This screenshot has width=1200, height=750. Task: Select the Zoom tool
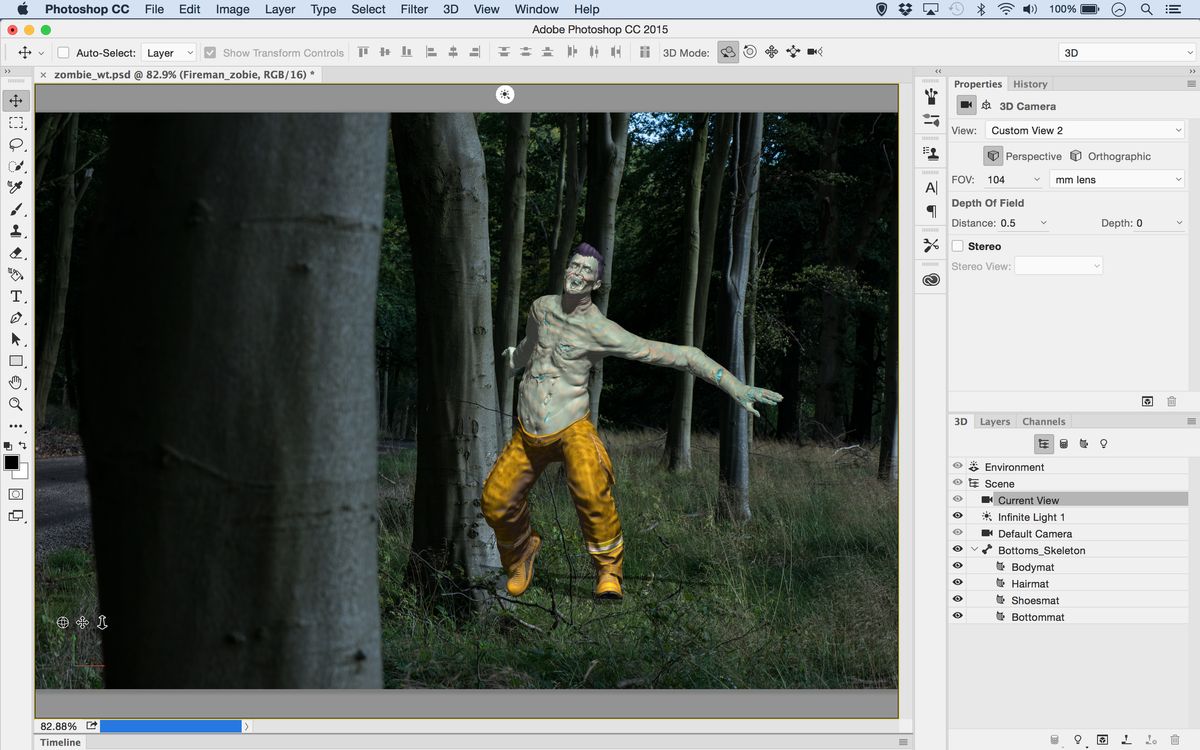click(15, 404)
